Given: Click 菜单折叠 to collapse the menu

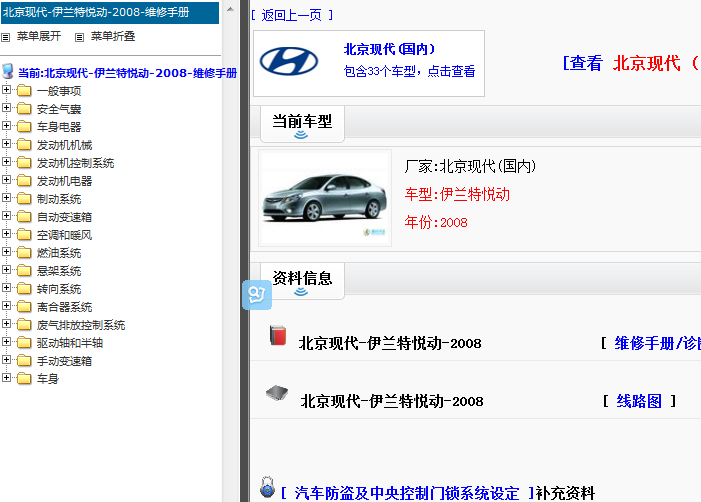Looking at the screenshot, I should tap(113, 36).
